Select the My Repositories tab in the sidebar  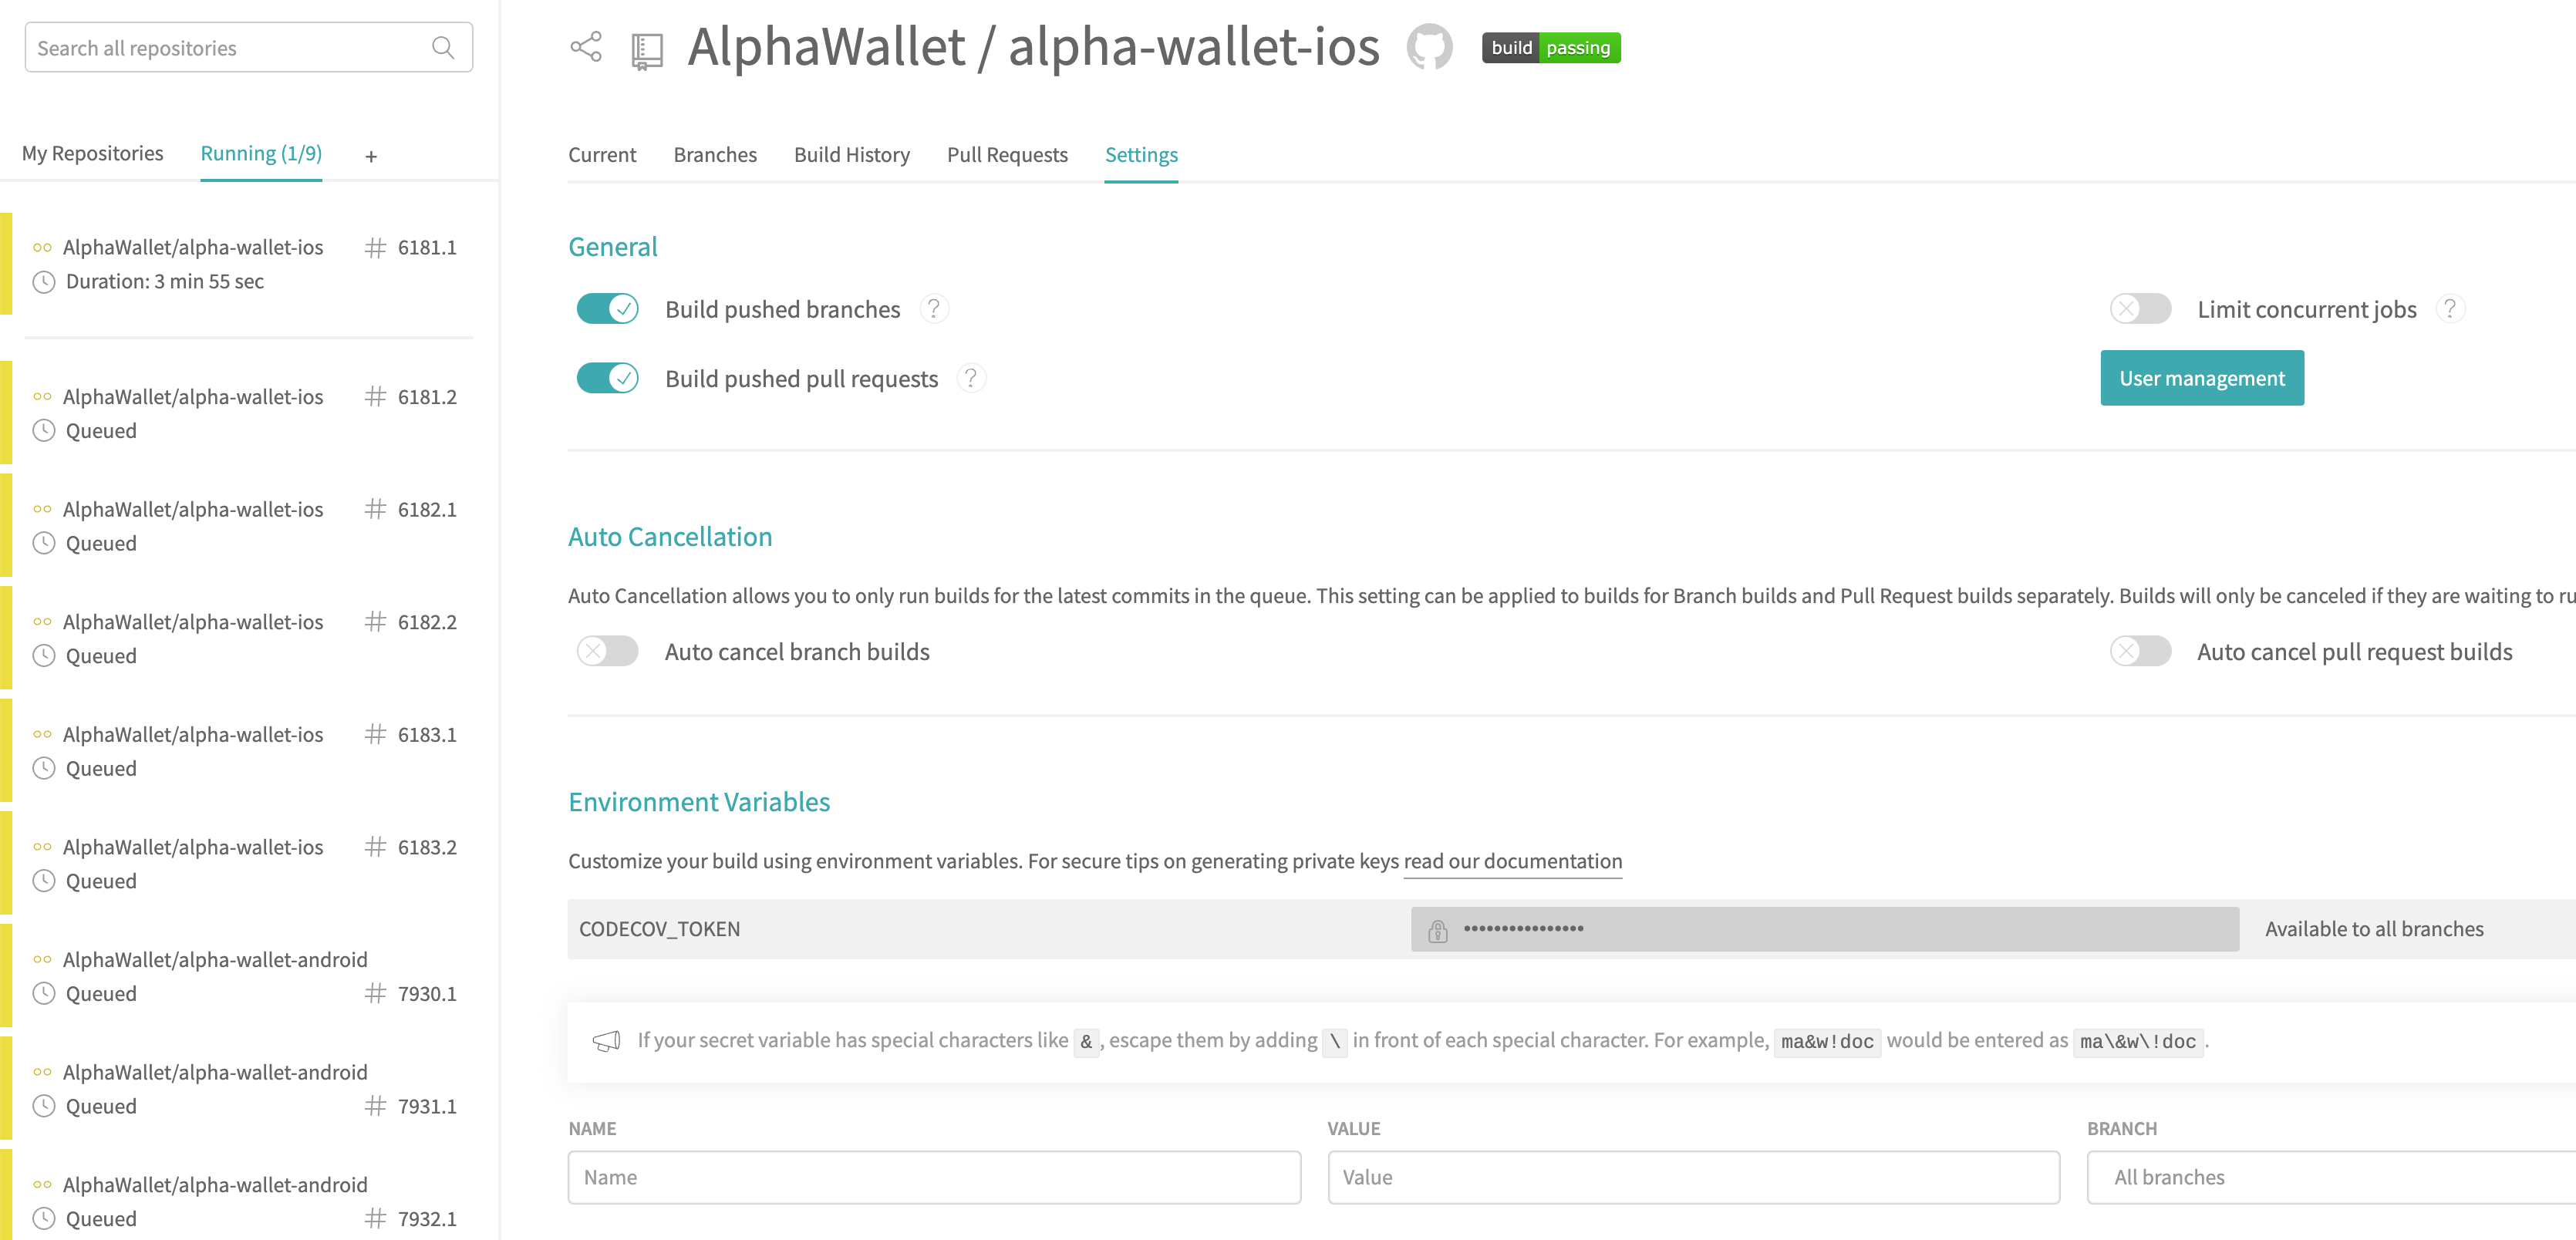click(92, 153)
